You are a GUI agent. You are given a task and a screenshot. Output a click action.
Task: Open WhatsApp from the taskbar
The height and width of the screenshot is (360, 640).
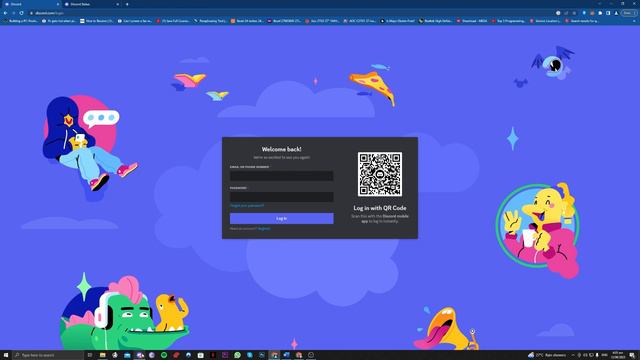(237, 355)
